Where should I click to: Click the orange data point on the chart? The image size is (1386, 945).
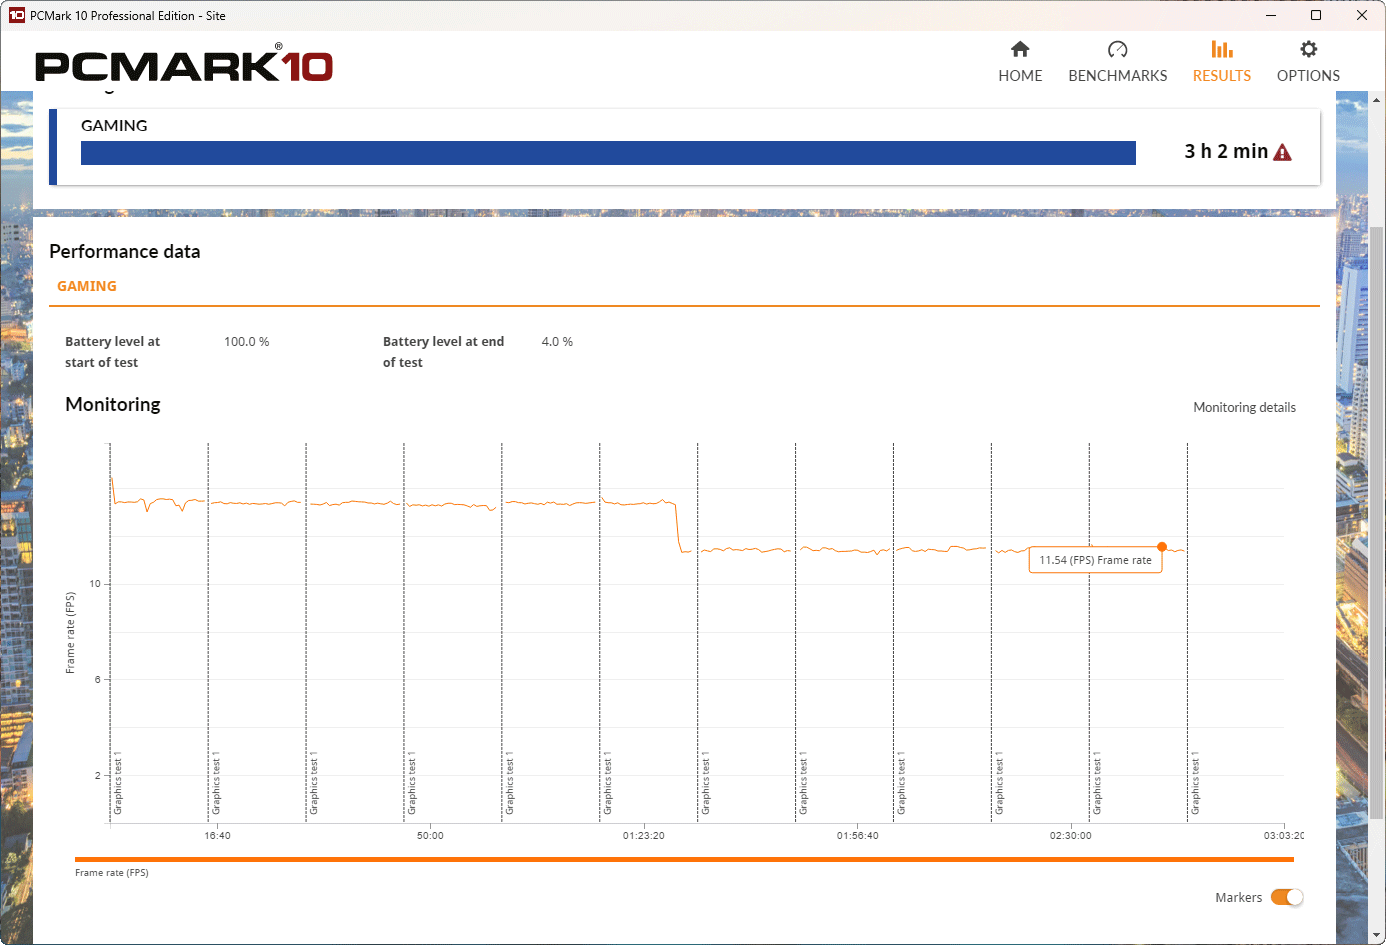click(x=1162, y=547)
